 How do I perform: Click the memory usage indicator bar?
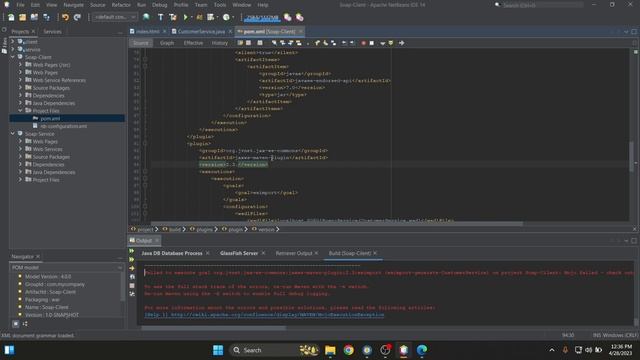coord(263,18)
